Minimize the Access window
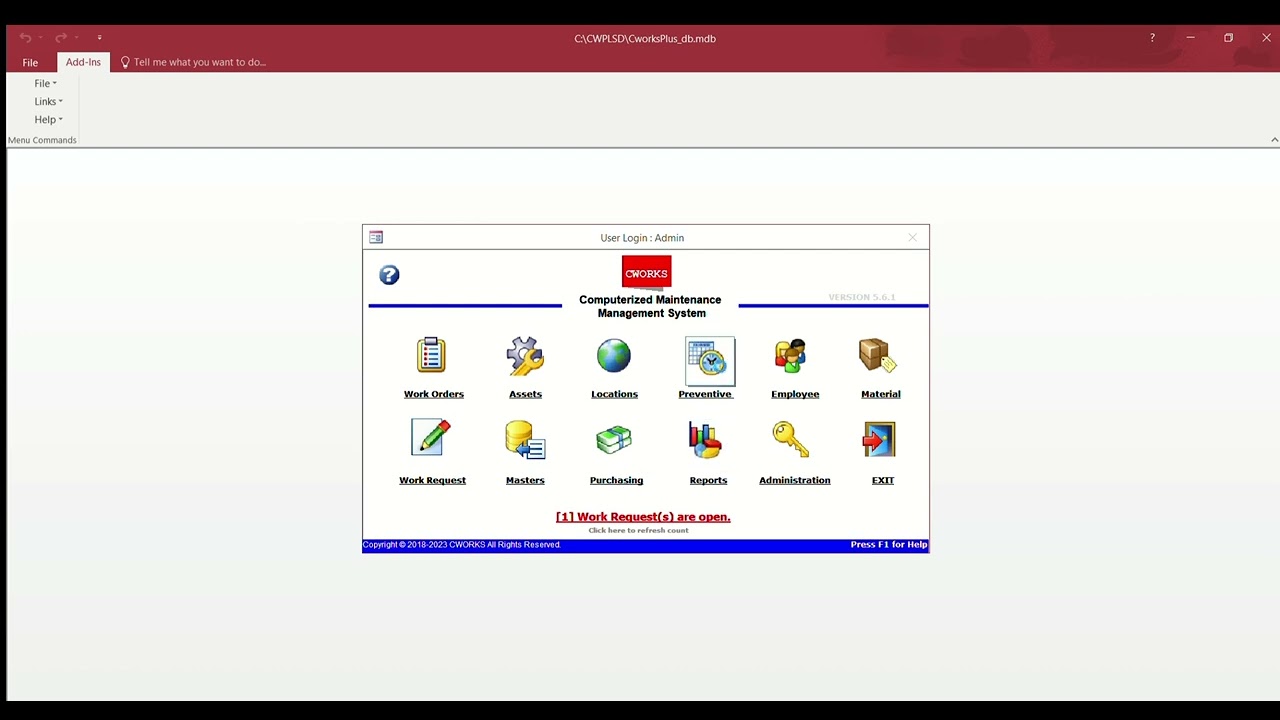 pyautogui.click(x=1190, y=38)
